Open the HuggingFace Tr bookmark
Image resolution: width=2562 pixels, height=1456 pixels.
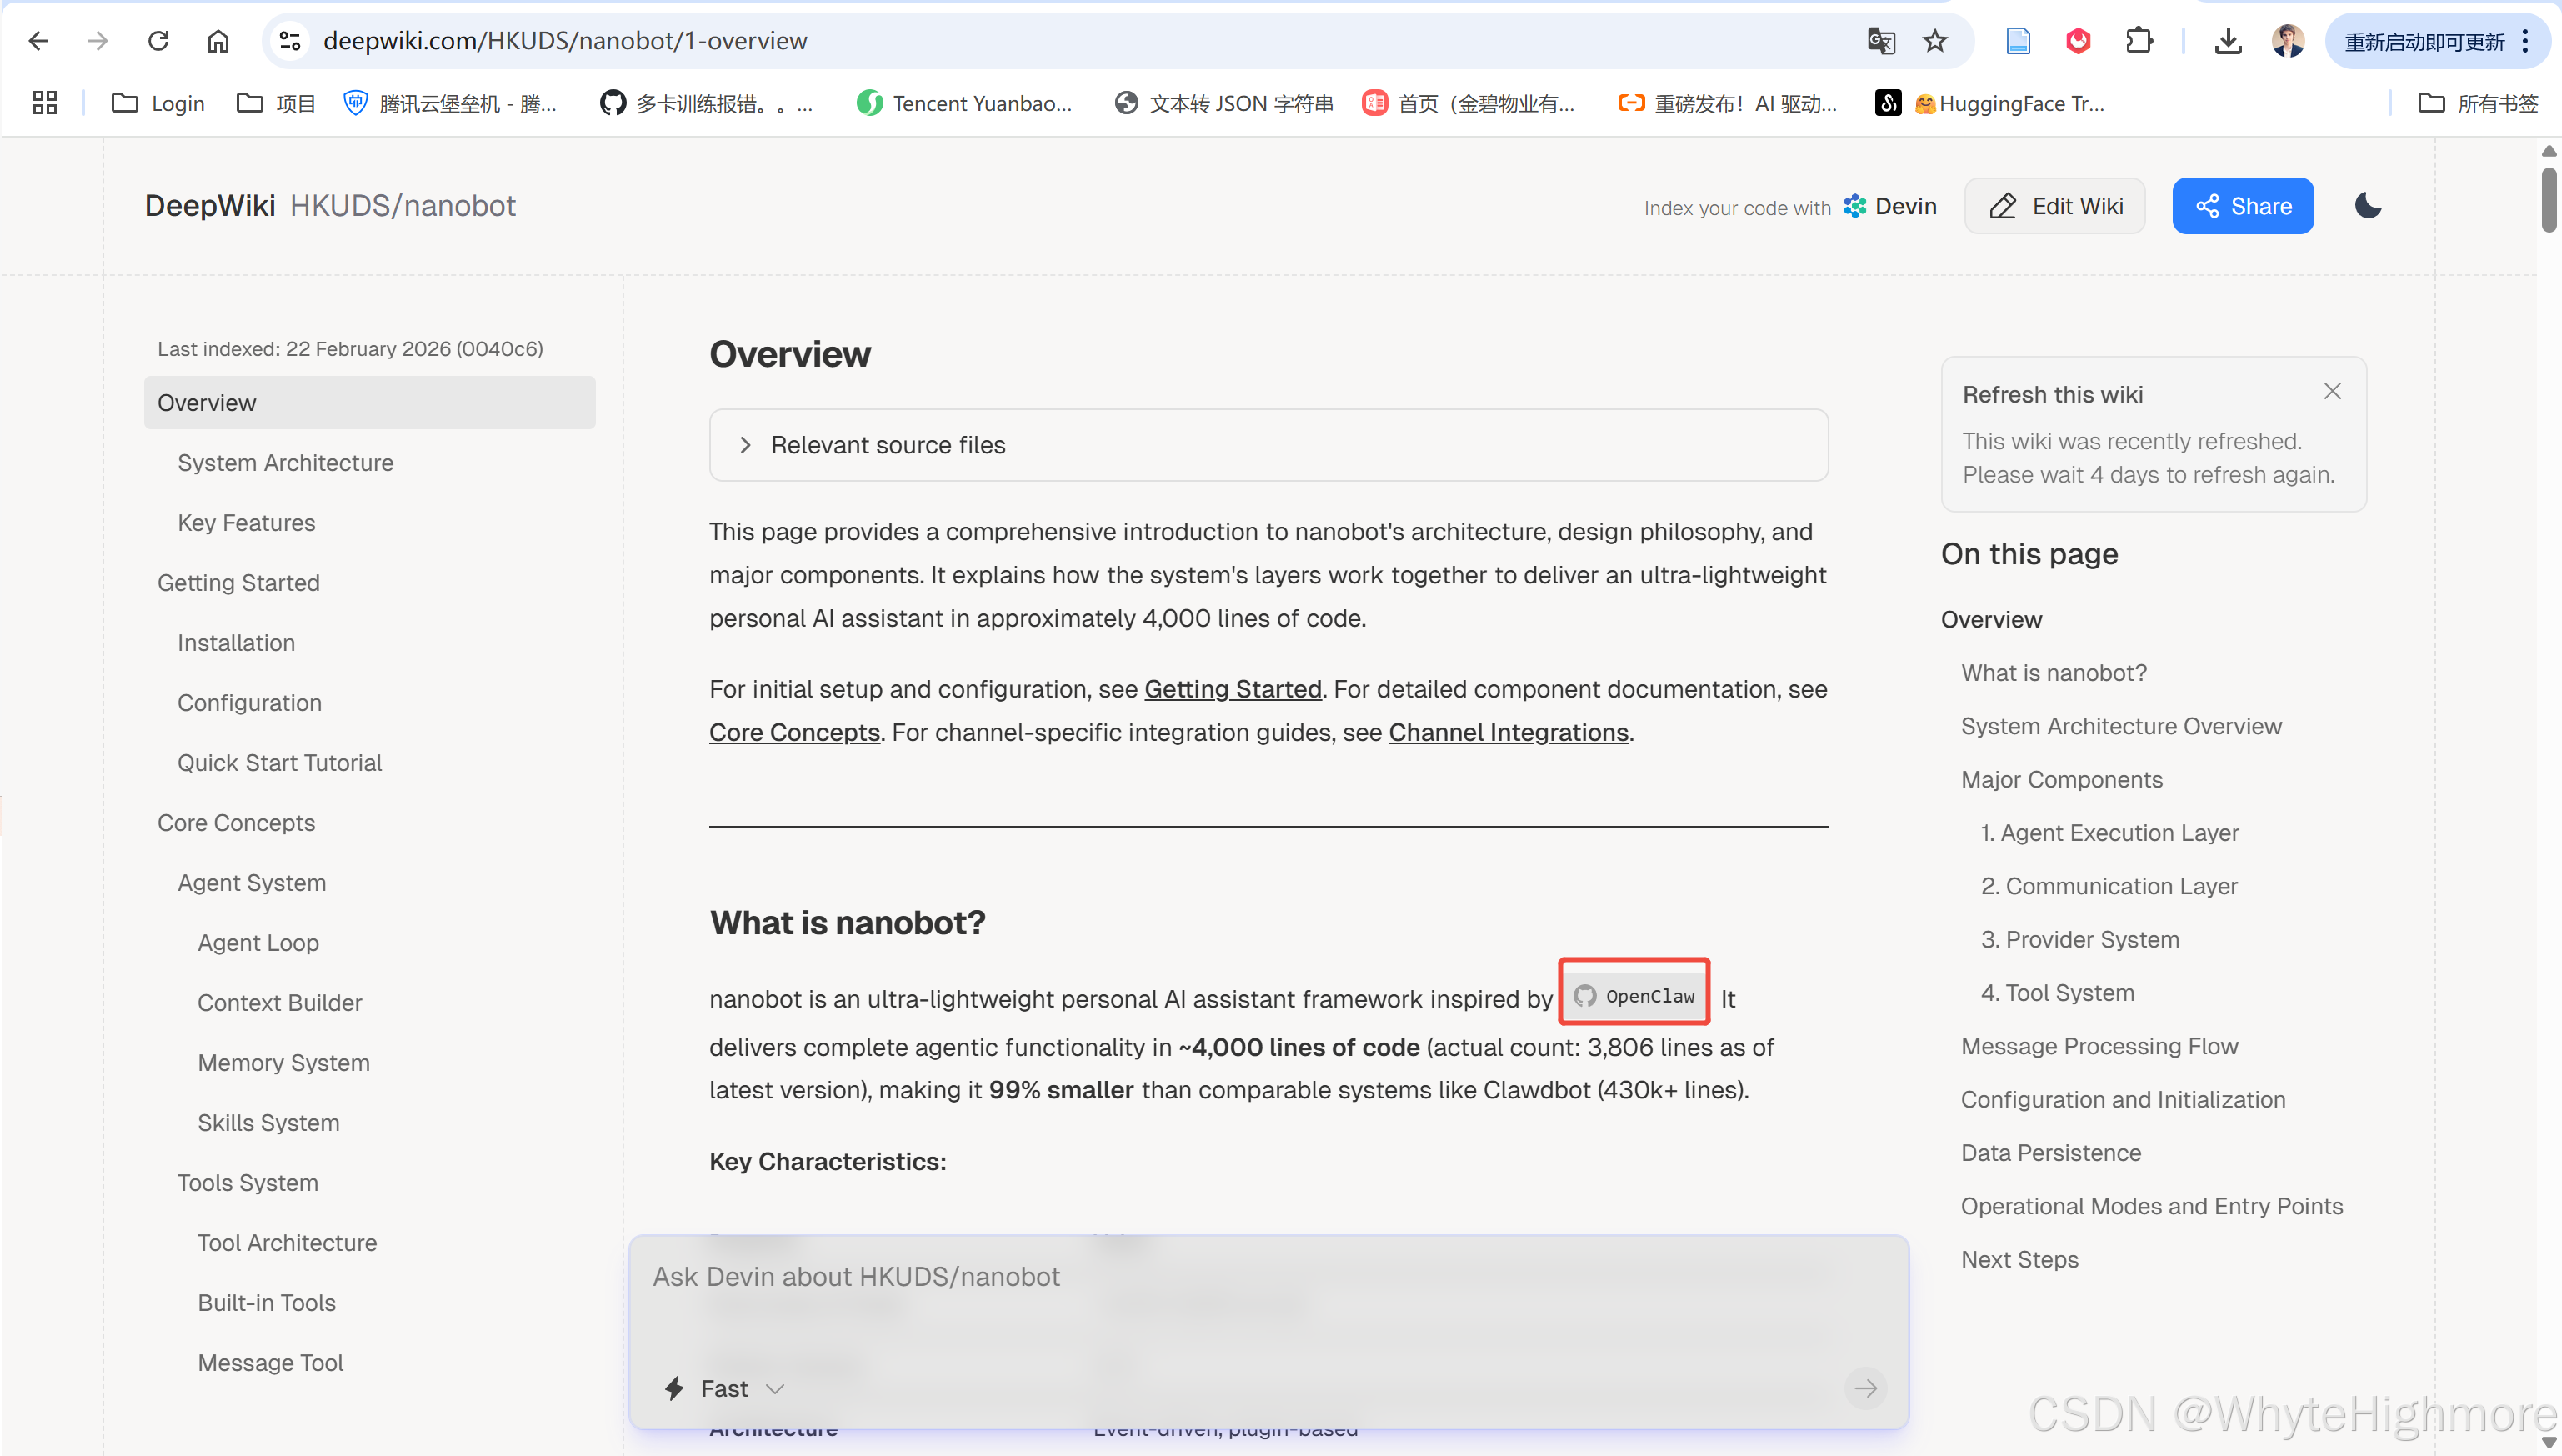[1990, 103]
